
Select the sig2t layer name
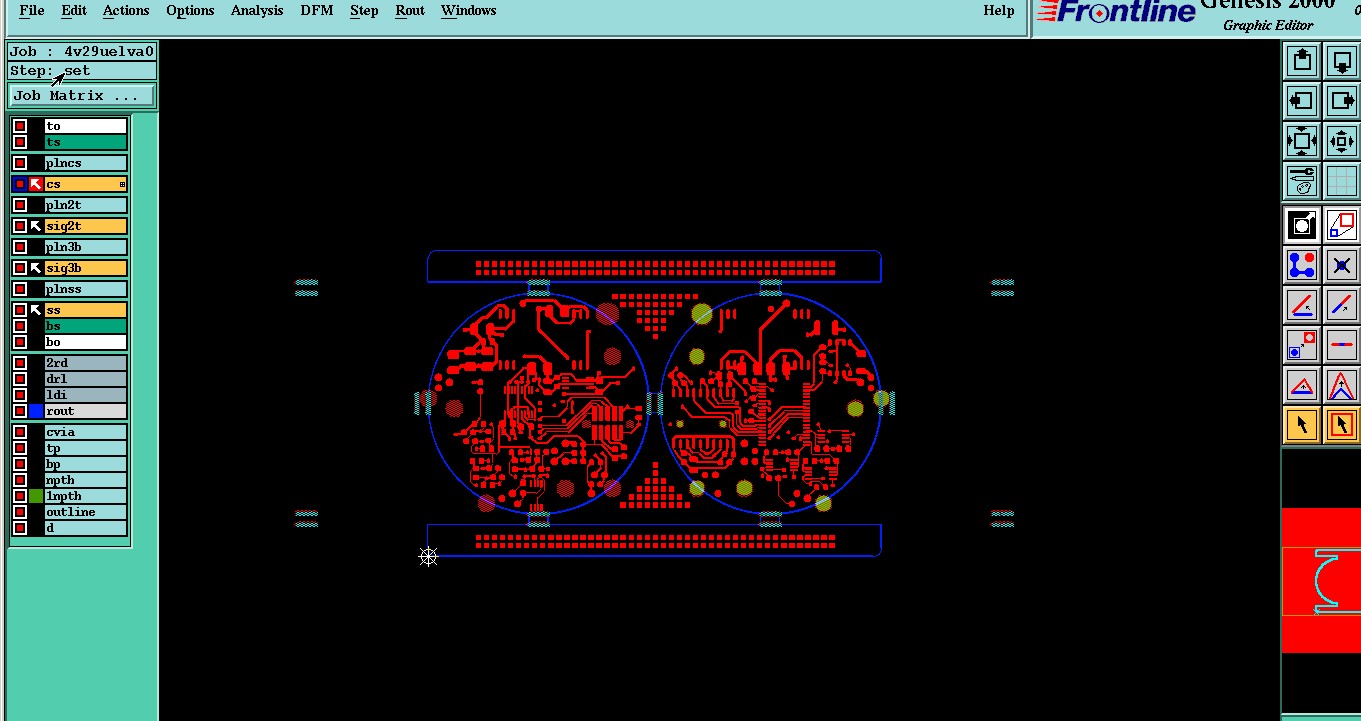[86, 226]
